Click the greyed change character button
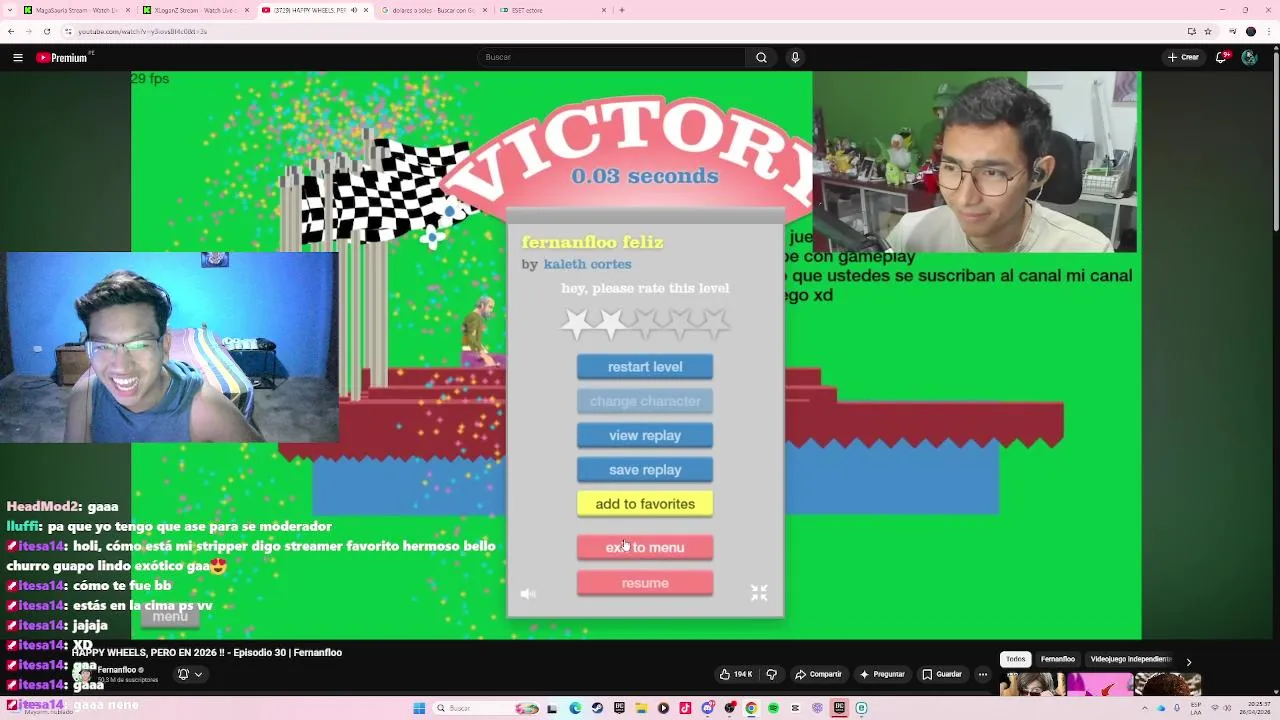This screenshot has height=720, width=1280. click(x=645, y=401)
